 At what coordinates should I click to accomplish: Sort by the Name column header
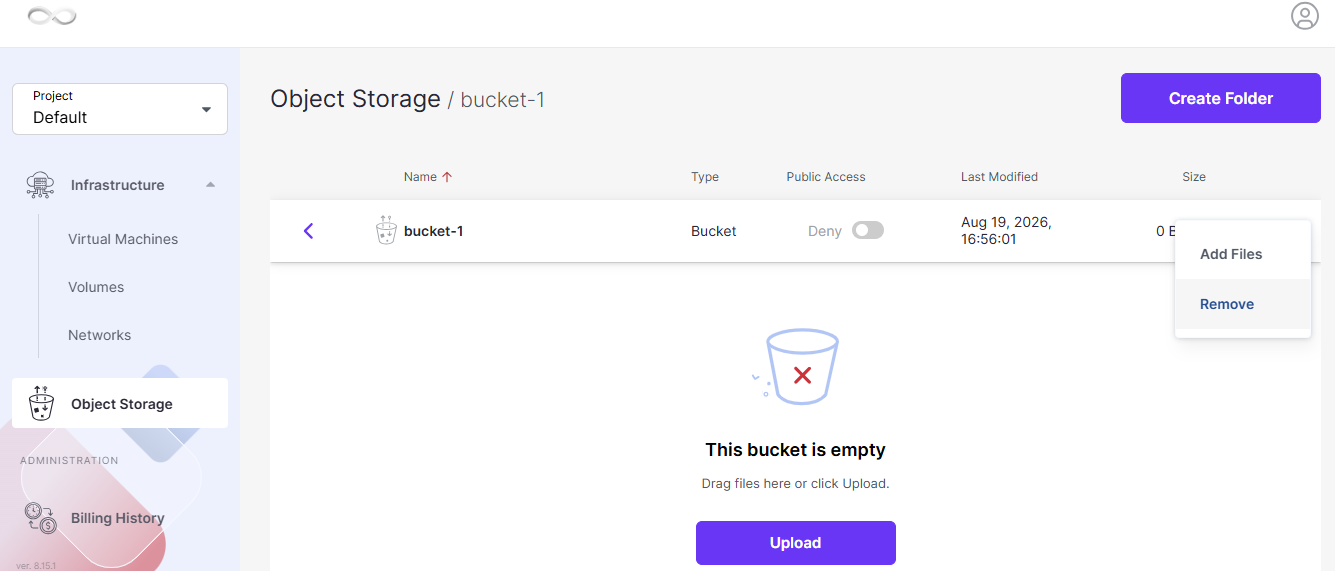pyautogui.click(x=420, y=177)
